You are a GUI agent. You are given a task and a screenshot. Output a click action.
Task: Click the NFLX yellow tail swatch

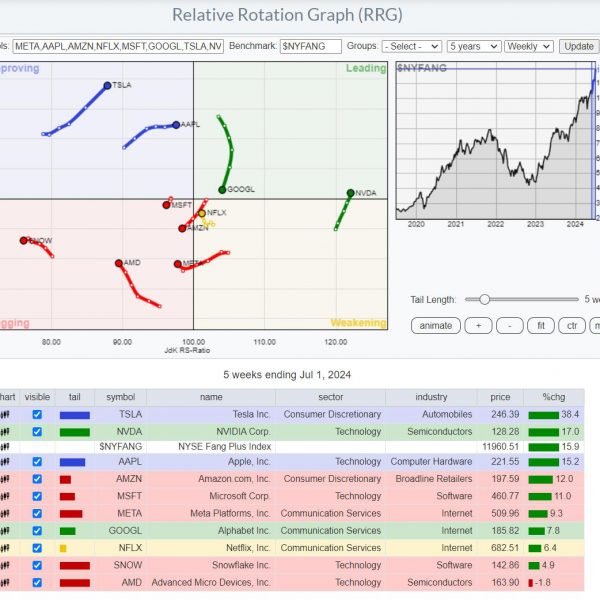[x=63, y=549]
